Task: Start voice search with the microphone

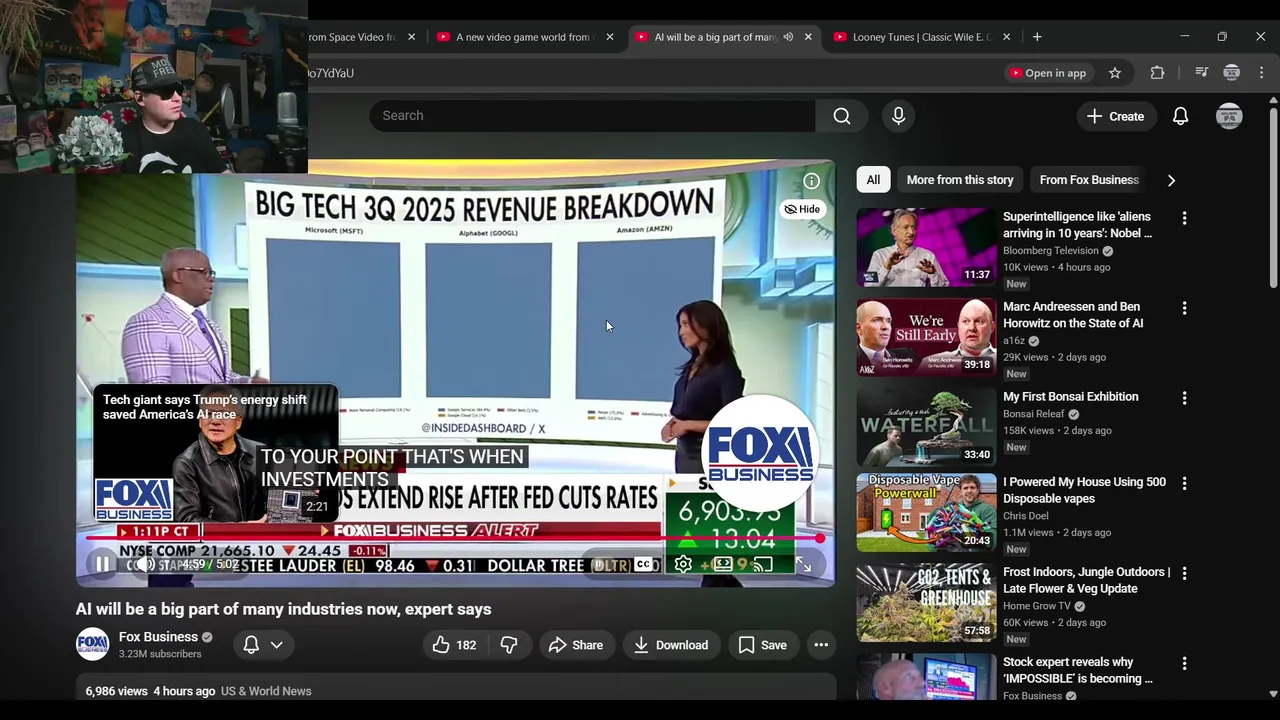Action: tap(898, 116)
